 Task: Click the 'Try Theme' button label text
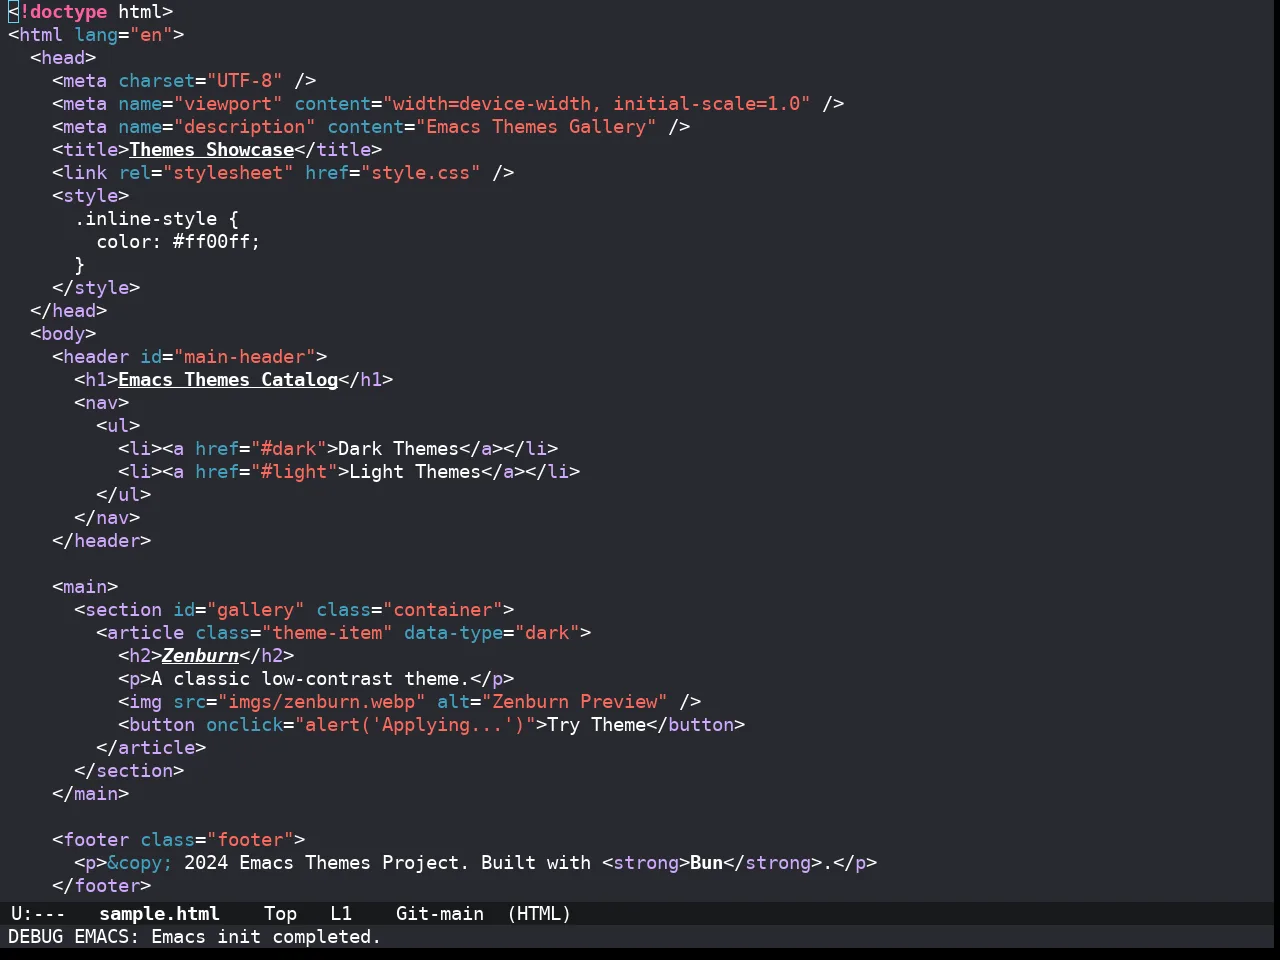pos(597,725)
